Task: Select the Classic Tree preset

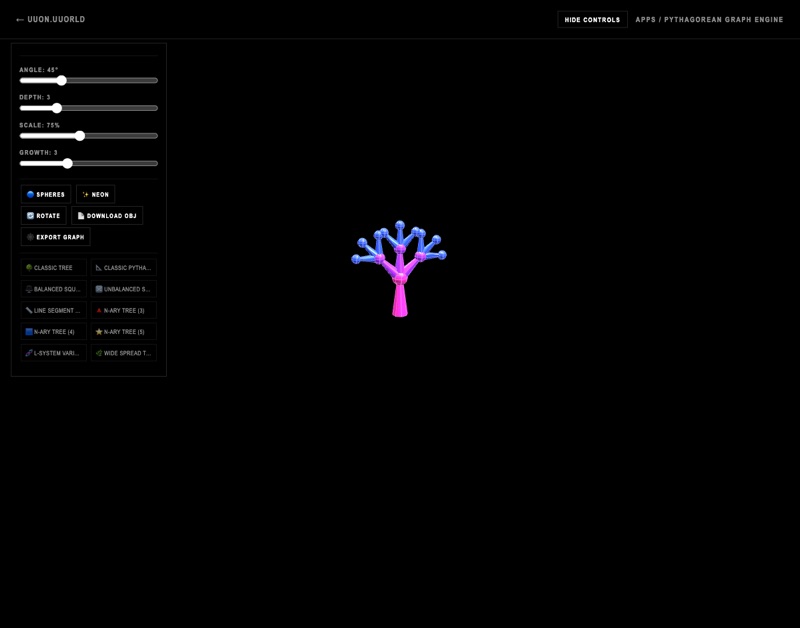Action: click(x=54, y=267)
